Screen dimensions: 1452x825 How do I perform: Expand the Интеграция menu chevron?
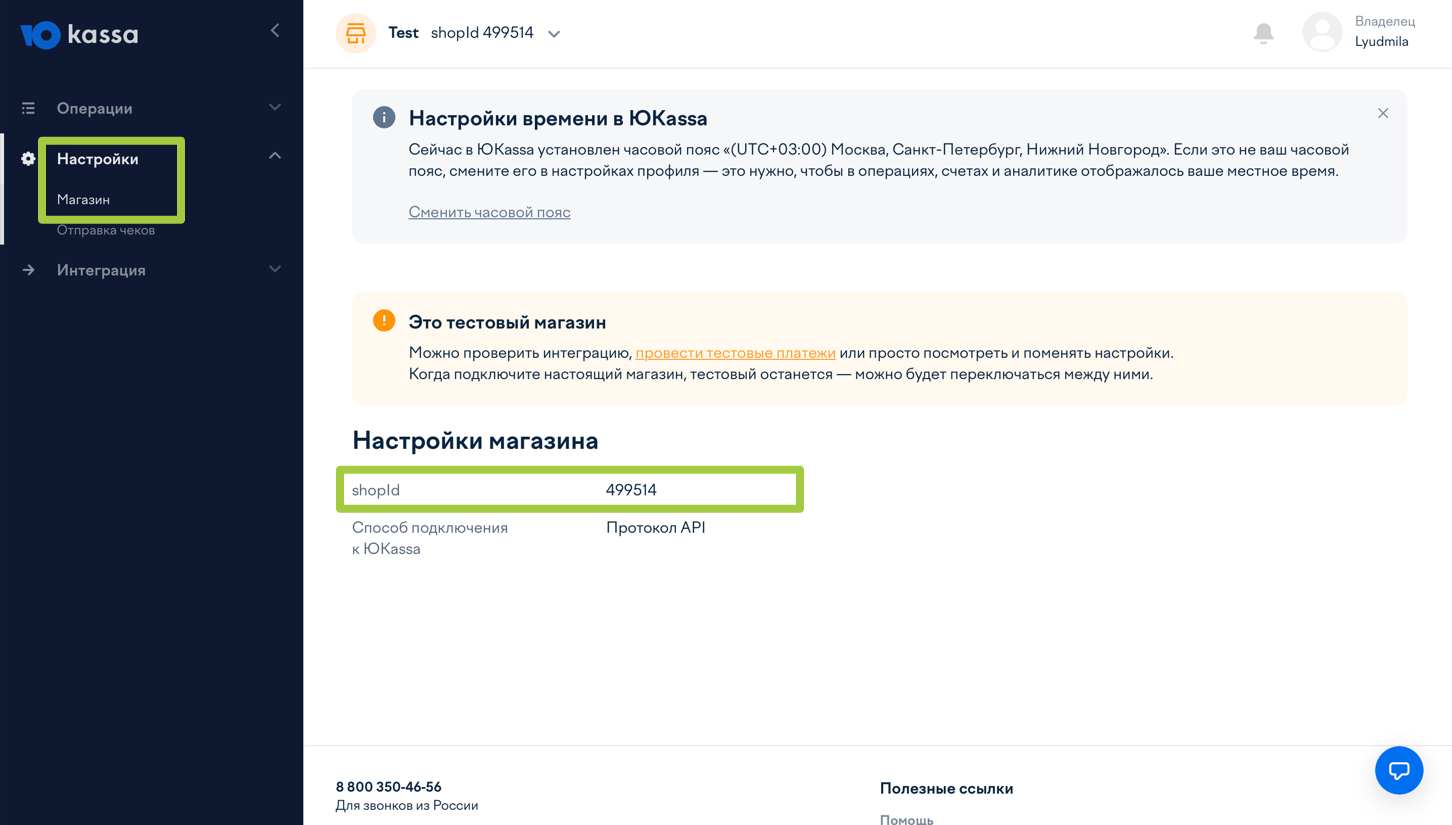click(275, 269)
